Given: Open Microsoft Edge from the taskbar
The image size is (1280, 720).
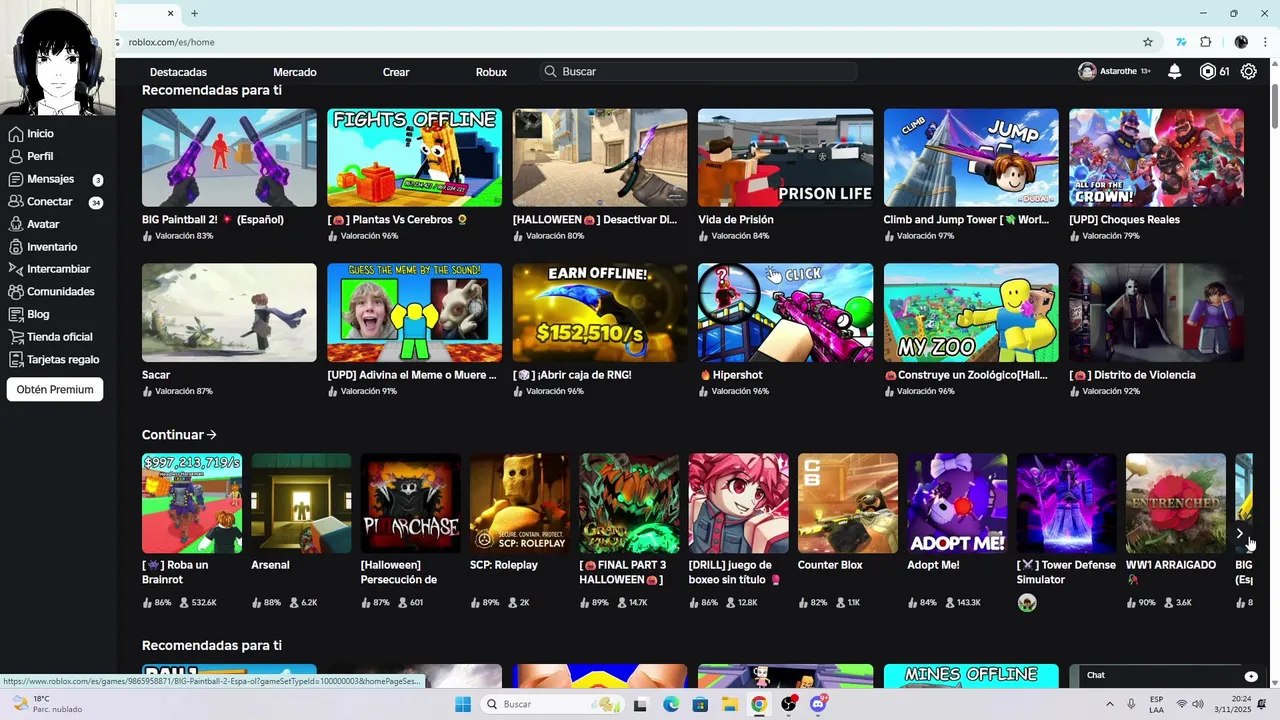Looking at the screenshot, I should (x=671, y=704).
